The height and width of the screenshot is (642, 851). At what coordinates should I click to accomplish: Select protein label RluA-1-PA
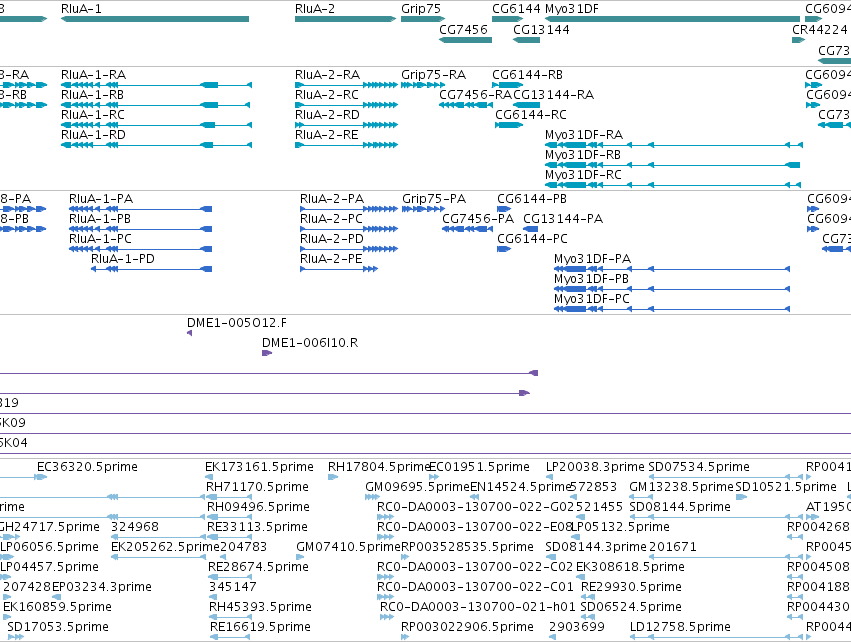click(x=101, y=199)
